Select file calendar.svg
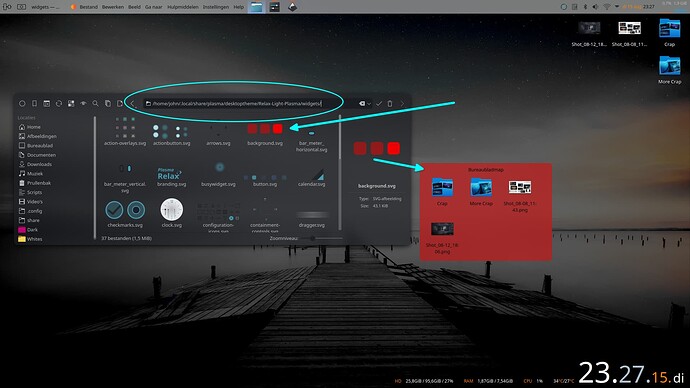 coord(312,178)
